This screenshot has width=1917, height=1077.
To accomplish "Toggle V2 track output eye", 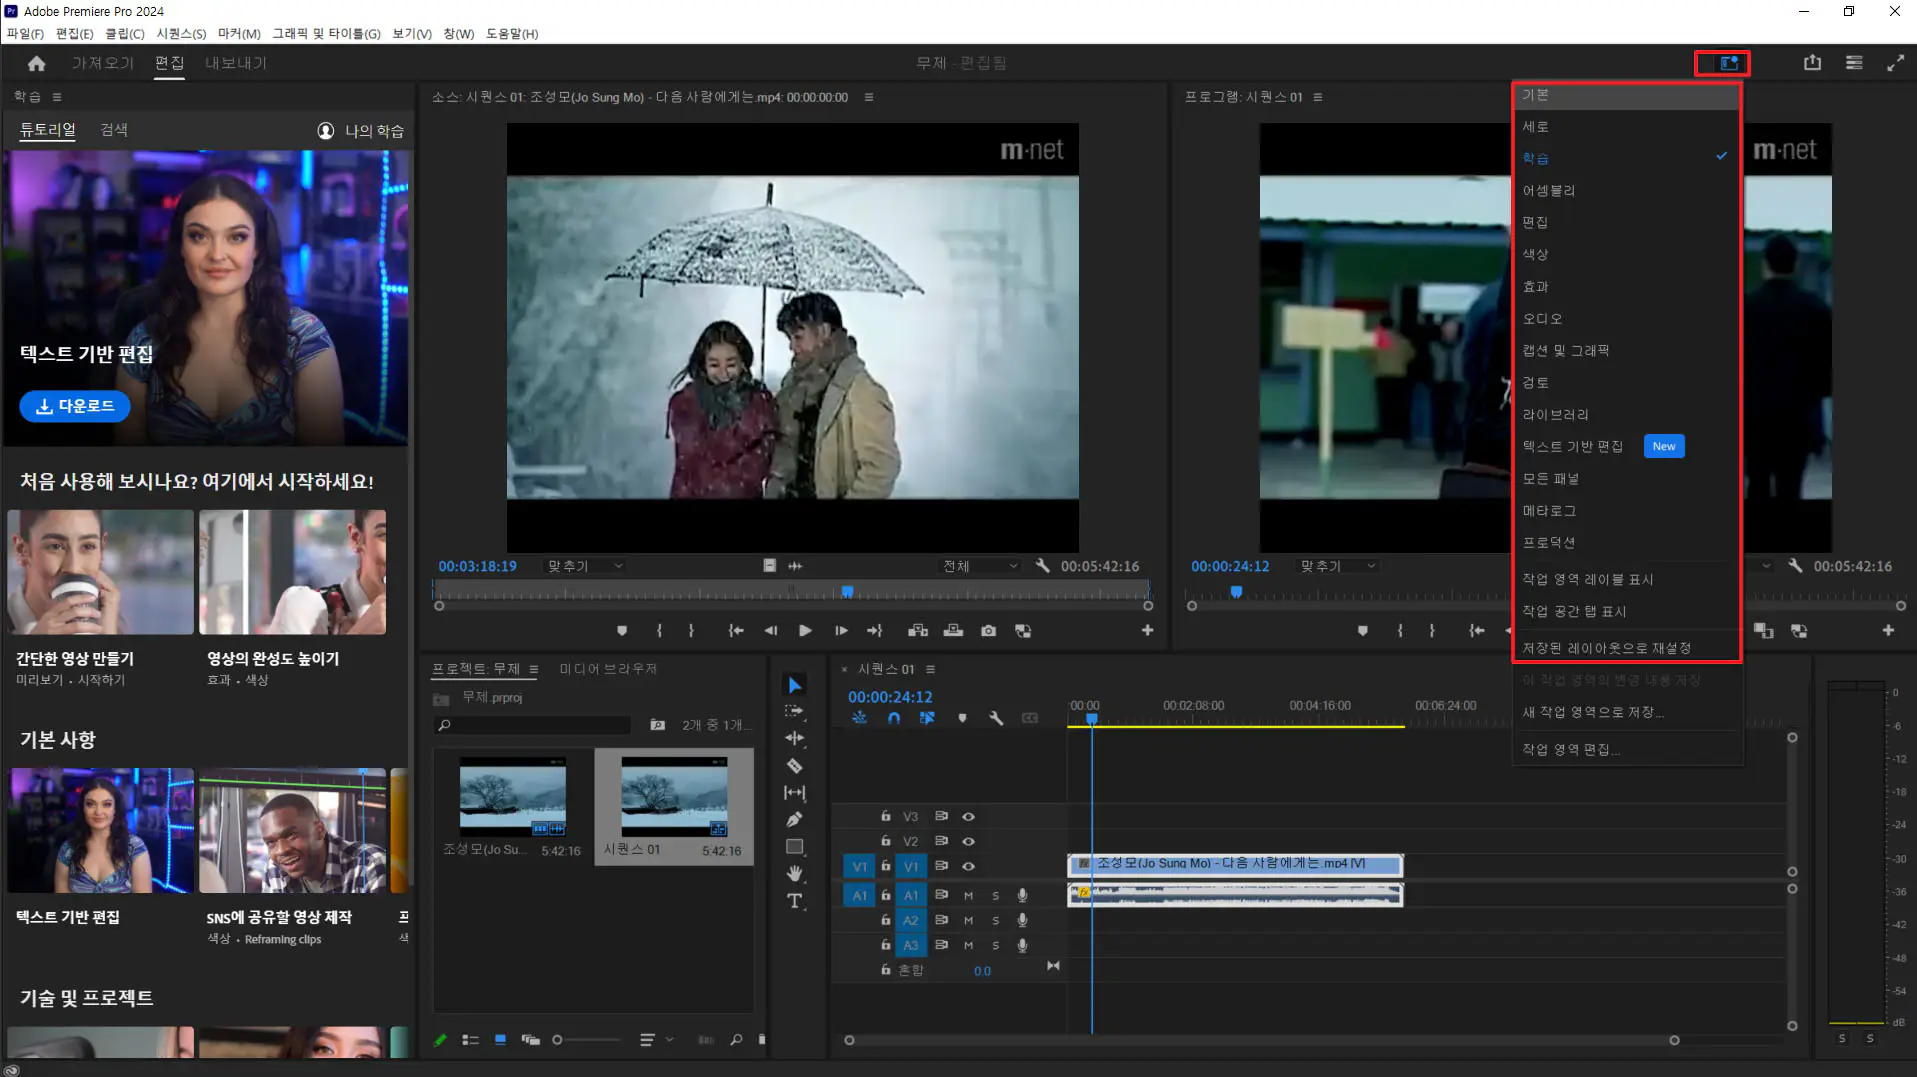I will 968,842.
